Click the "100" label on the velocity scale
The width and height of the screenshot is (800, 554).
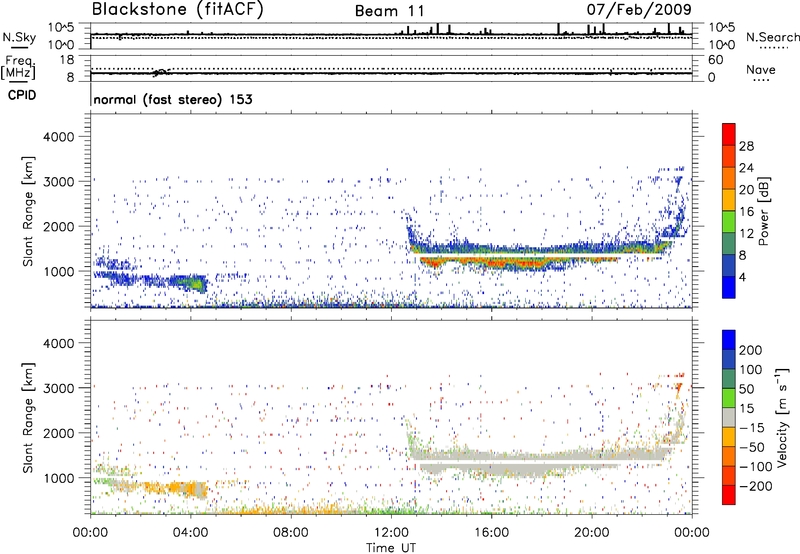click(x=751, y=369)
